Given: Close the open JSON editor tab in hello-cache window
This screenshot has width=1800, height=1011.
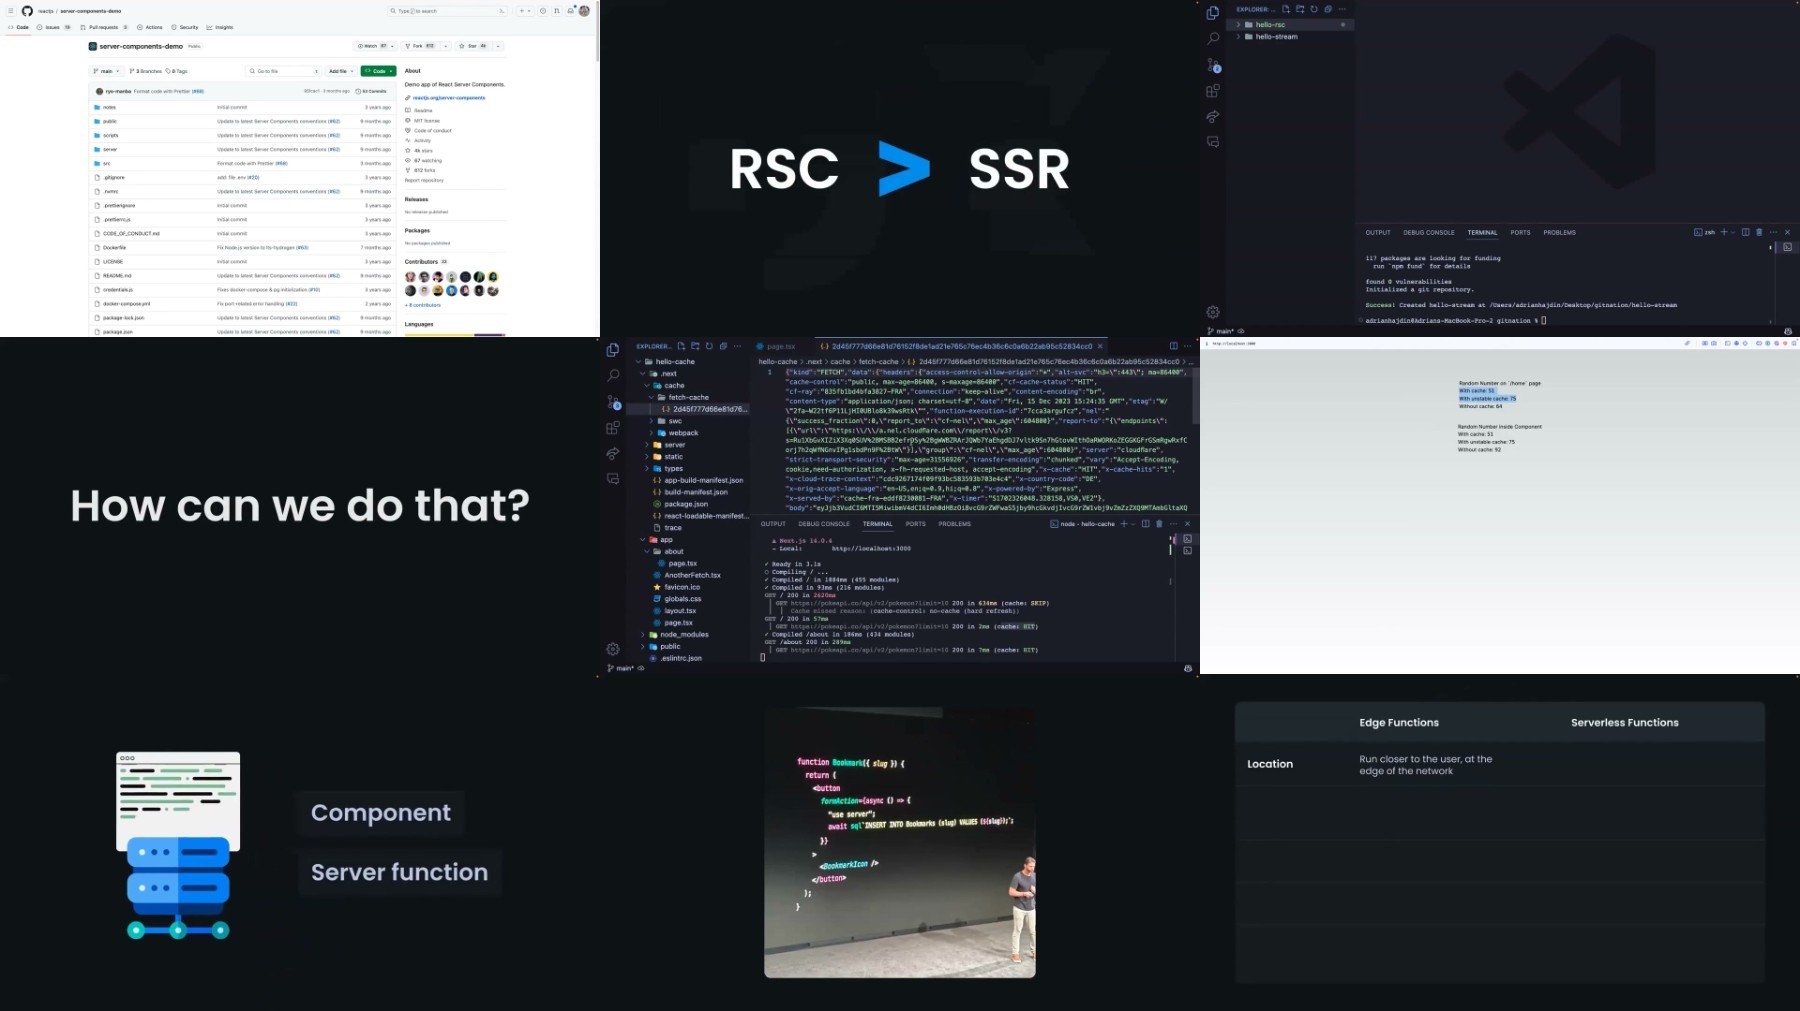Looking at the screenshot, I should click(1100, 346).
